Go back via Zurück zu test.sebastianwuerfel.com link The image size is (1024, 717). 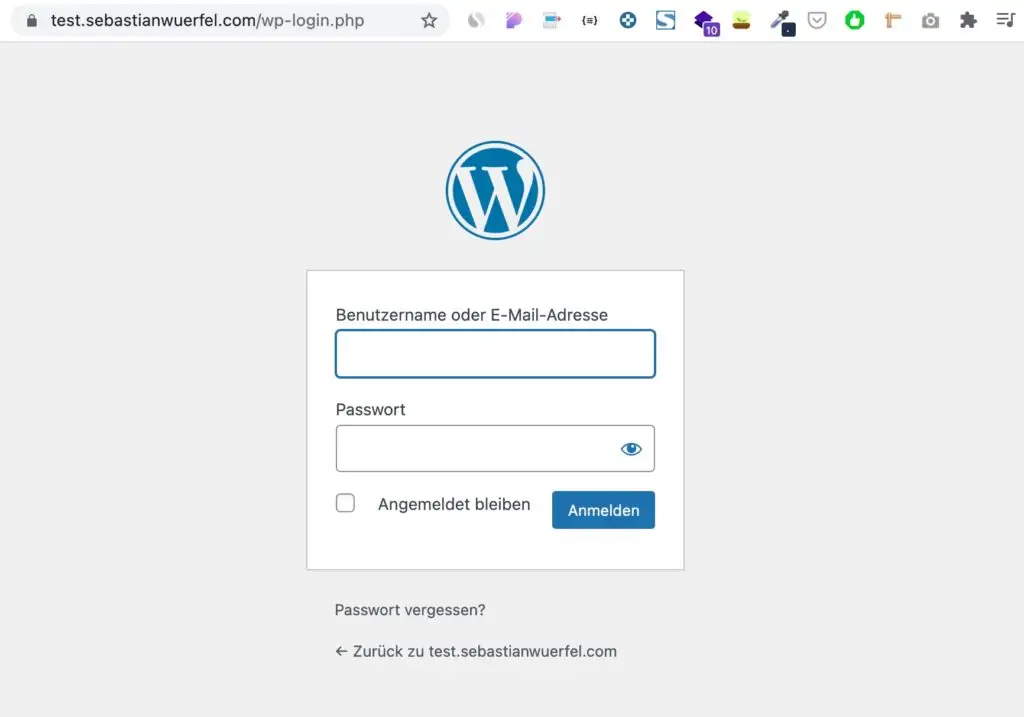475,651
